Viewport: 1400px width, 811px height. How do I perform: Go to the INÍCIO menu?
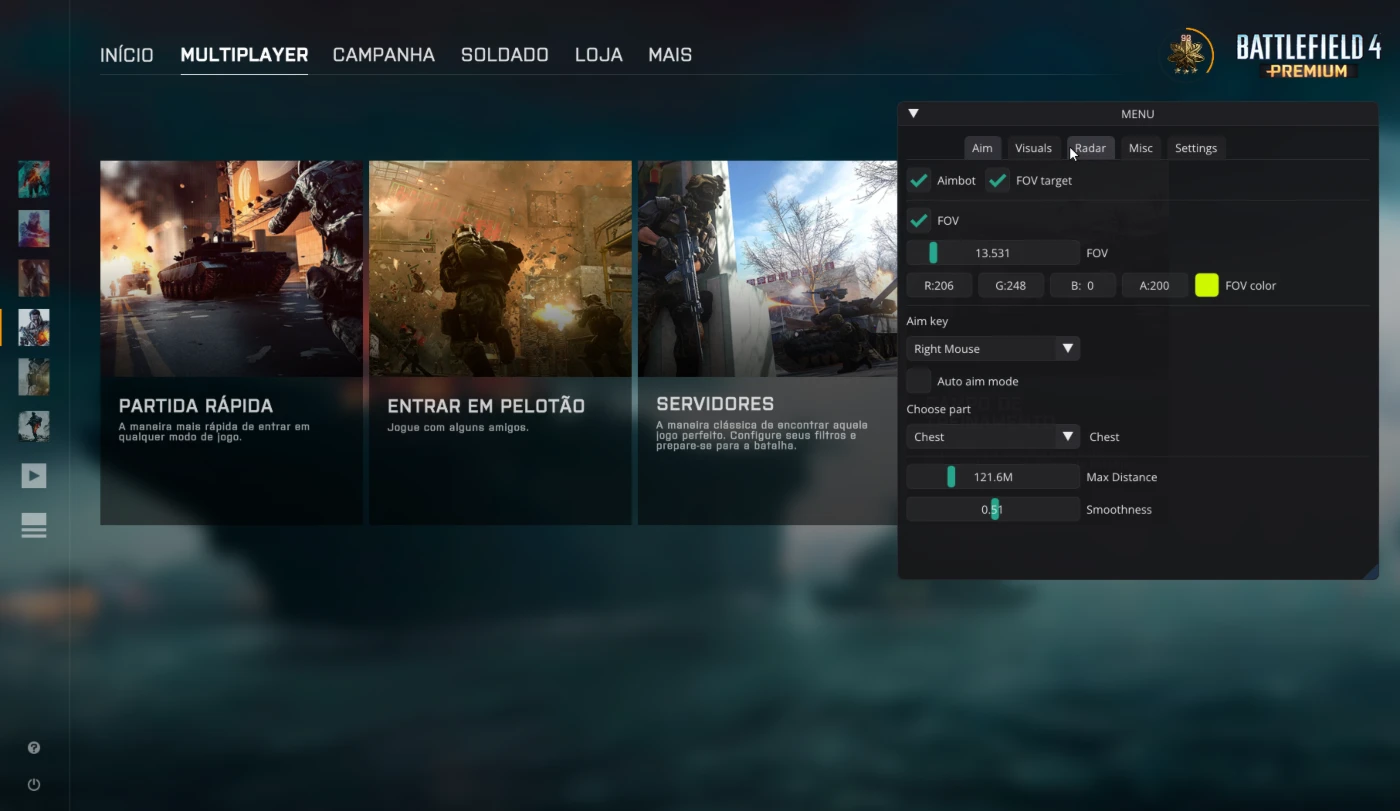[127, 55]
